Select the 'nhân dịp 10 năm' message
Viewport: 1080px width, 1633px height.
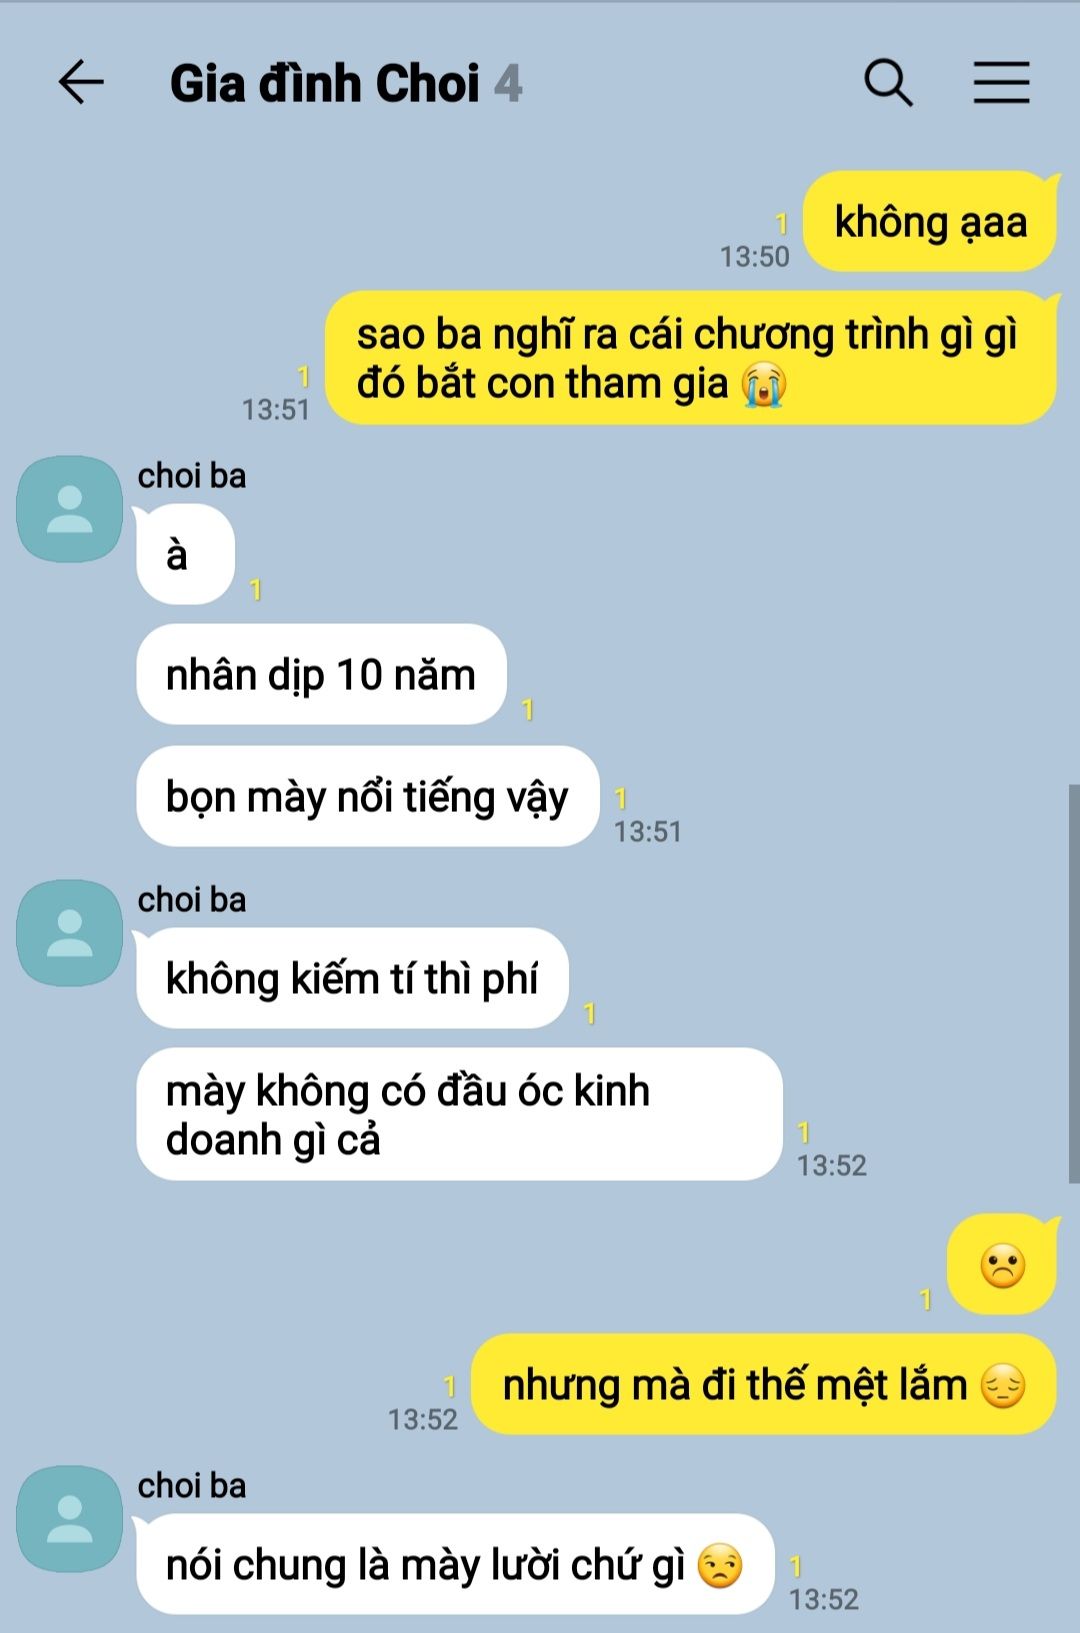(321, 674)
